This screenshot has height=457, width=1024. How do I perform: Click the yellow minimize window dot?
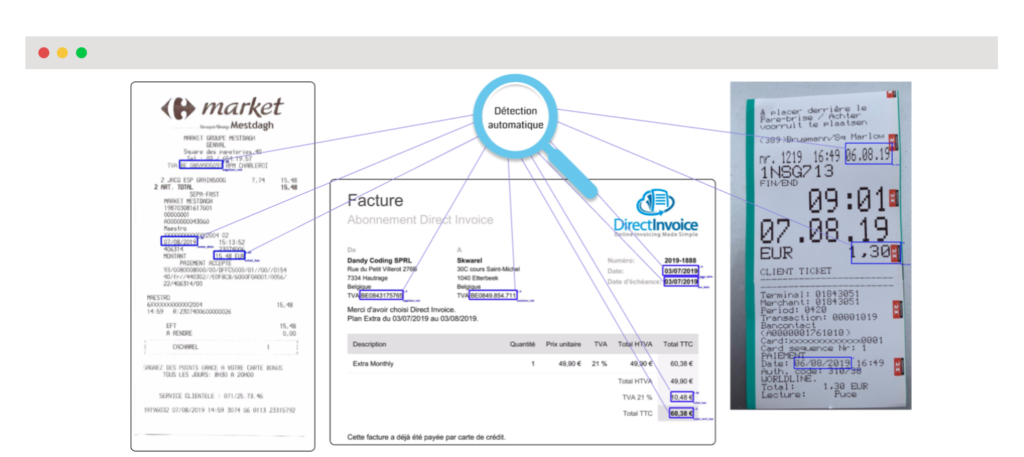[x=62, y=53]
